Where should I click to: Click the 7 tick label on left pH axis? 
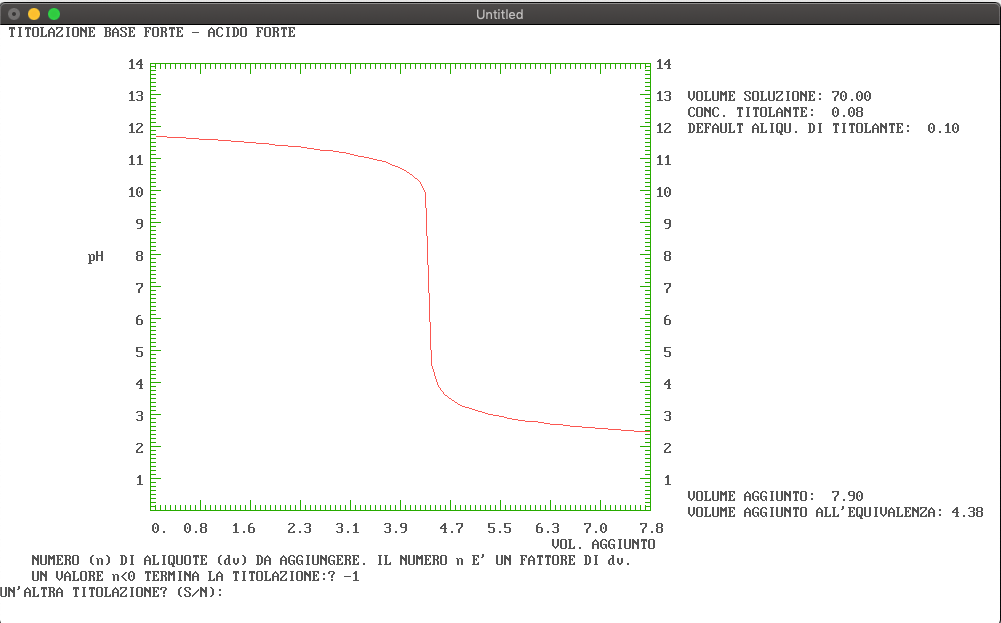tap(139, 288)
